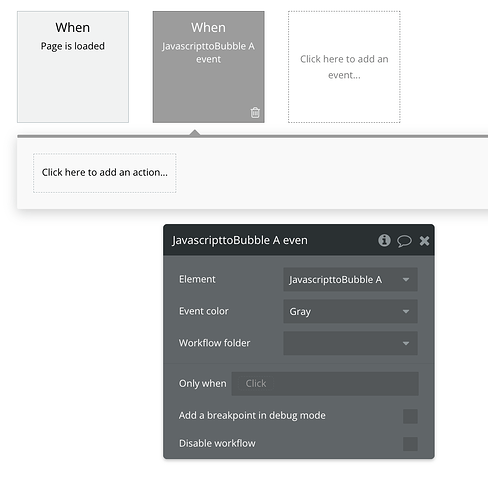
Task: Enable Add a breakpoint in debug mode checkbox
Action: tap(410, 416)
